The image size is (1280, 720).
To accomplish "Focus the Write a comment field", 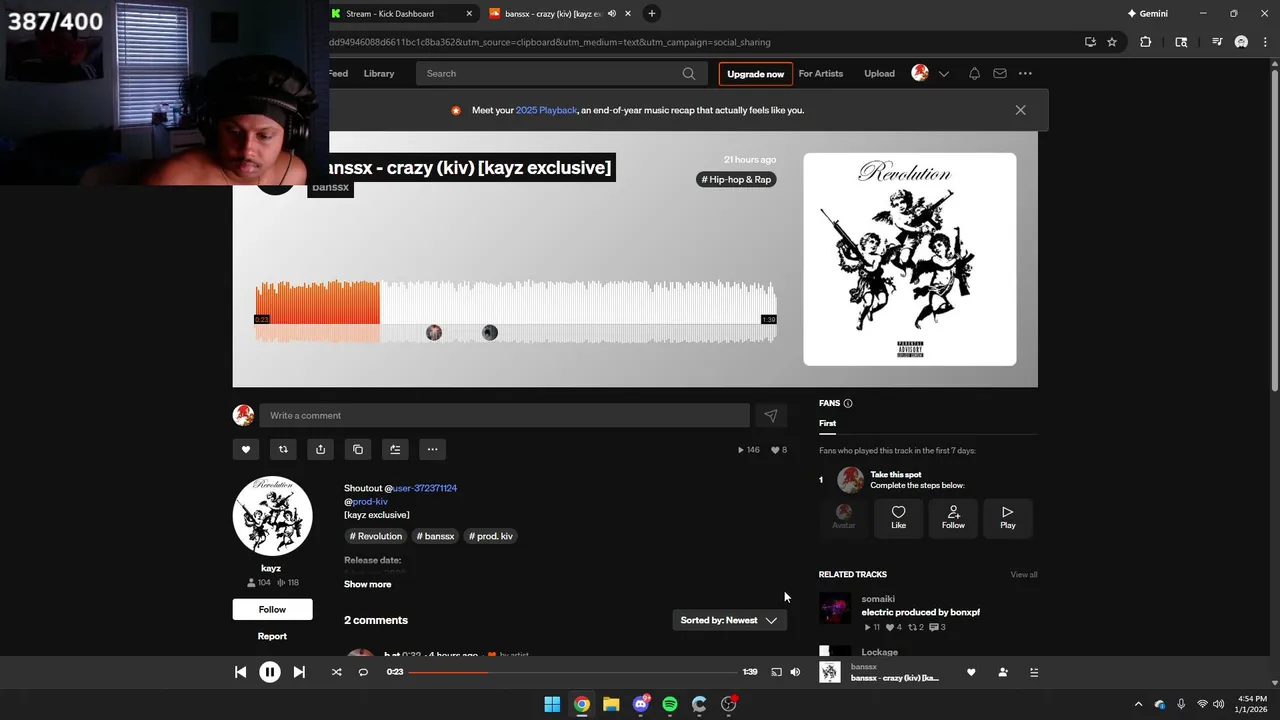I will click(504, 415).
